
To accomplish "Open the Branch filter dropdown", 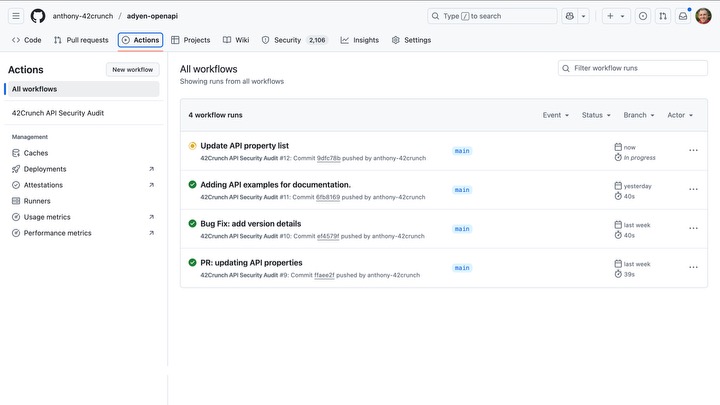I will tap(639, 115).
